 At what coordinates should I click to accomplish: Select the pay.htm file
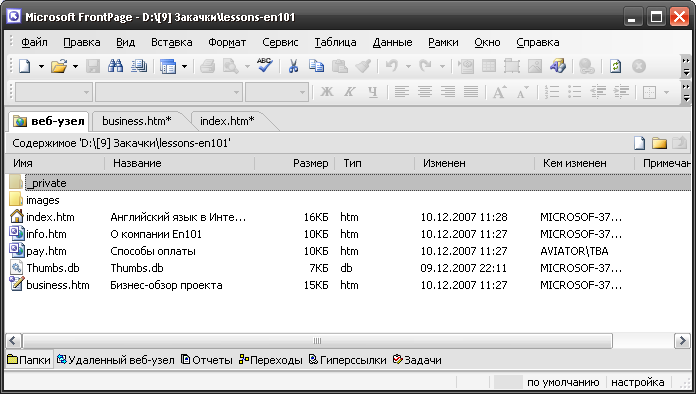(x=46, y=251)
